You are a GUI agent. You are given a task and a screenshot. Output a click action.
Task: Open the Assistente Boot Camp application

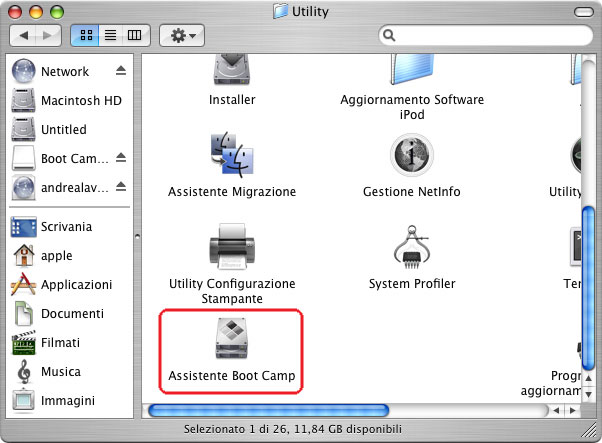click(232, 338)
